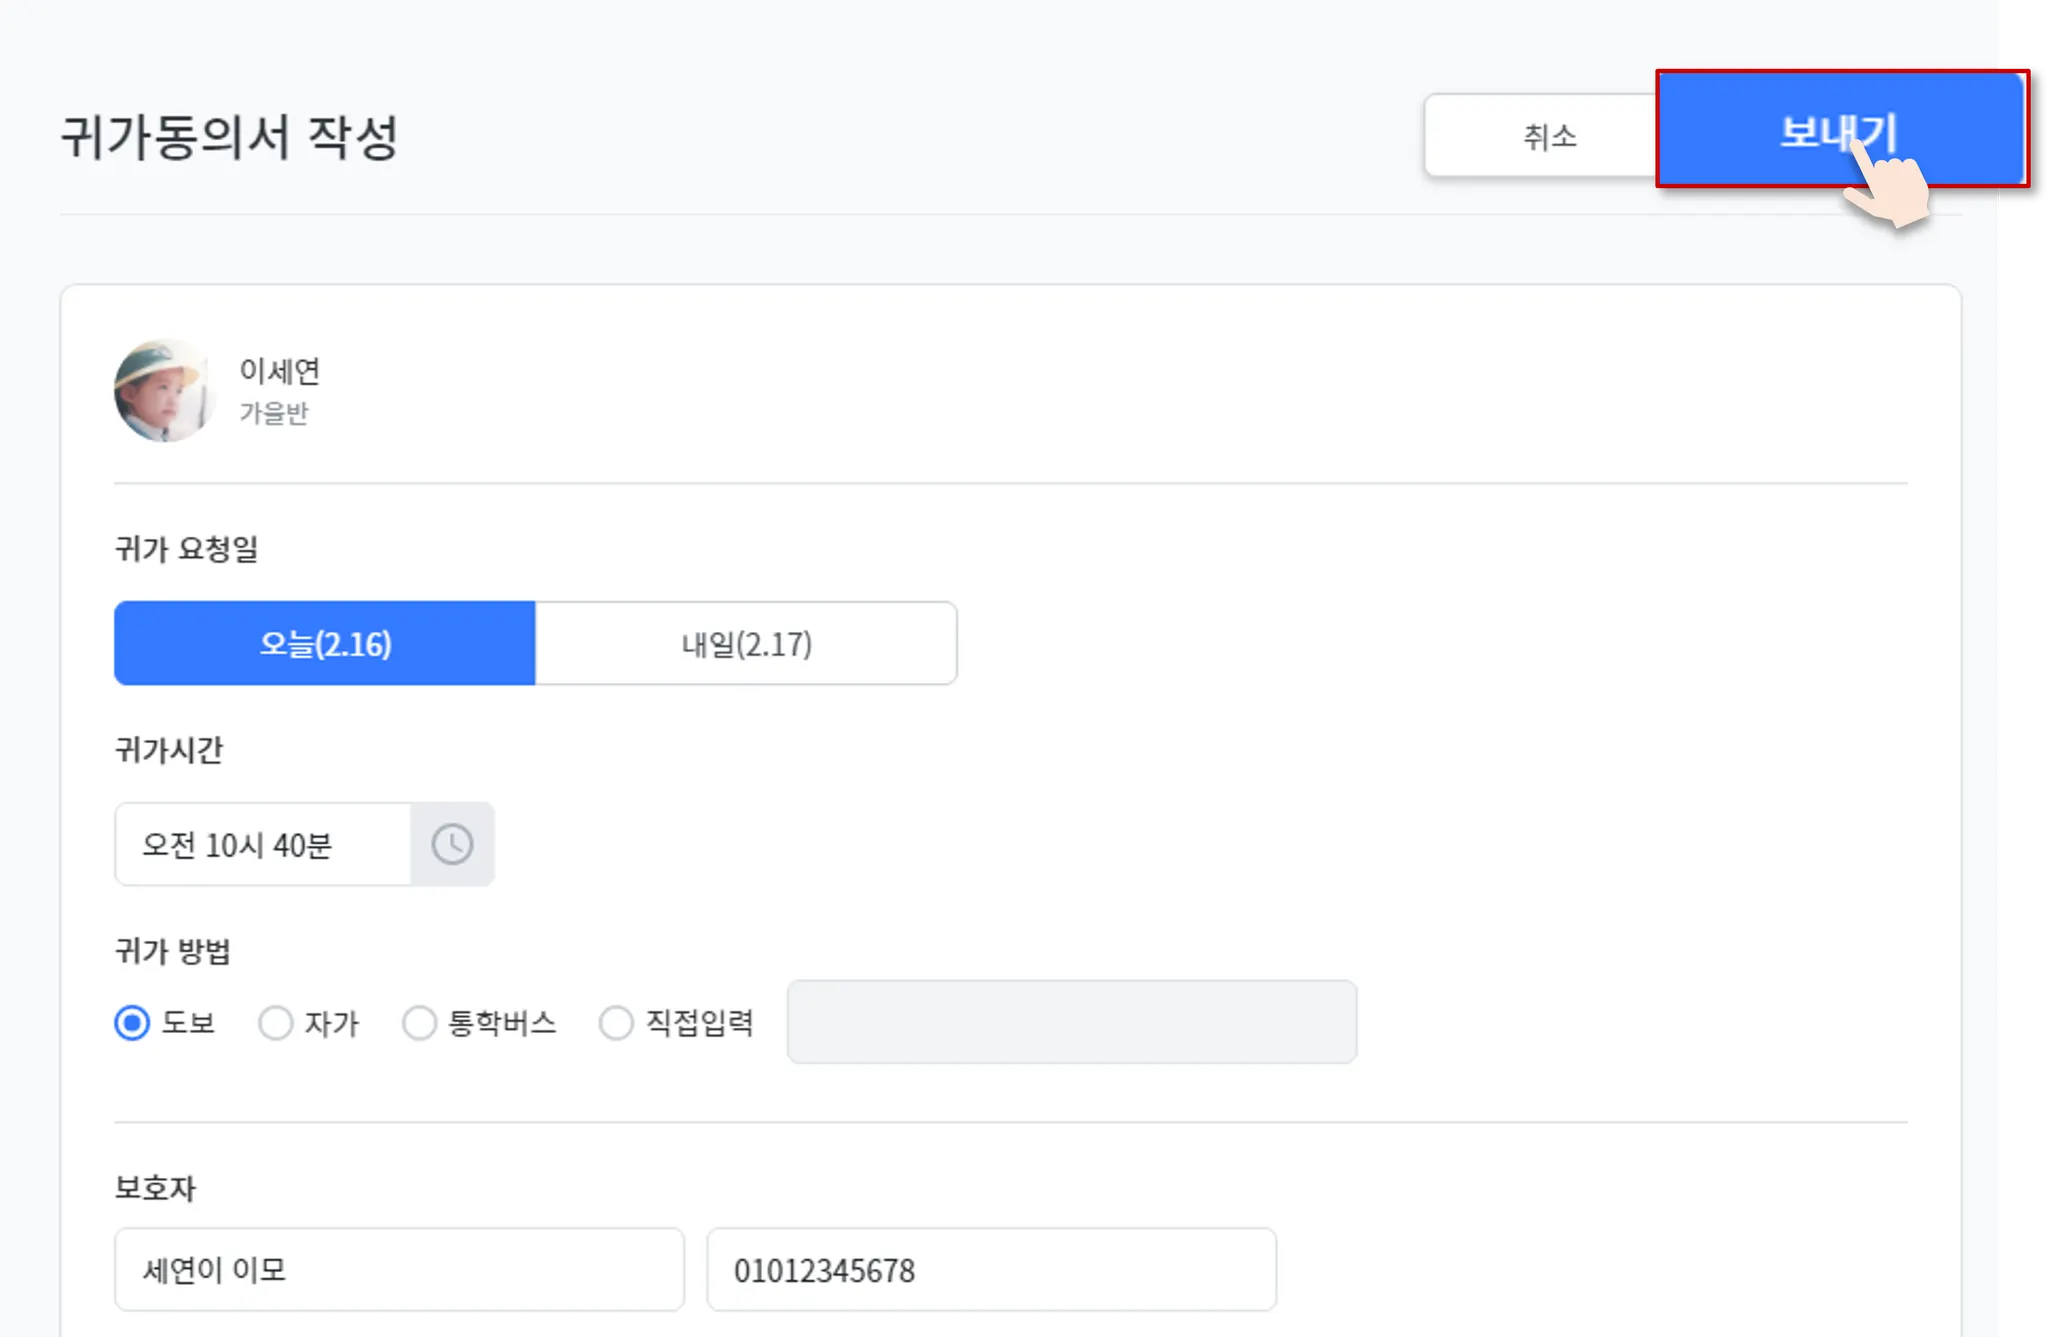
Task: Open the 오전 10시 40분 time field
Action: point(262,844)
